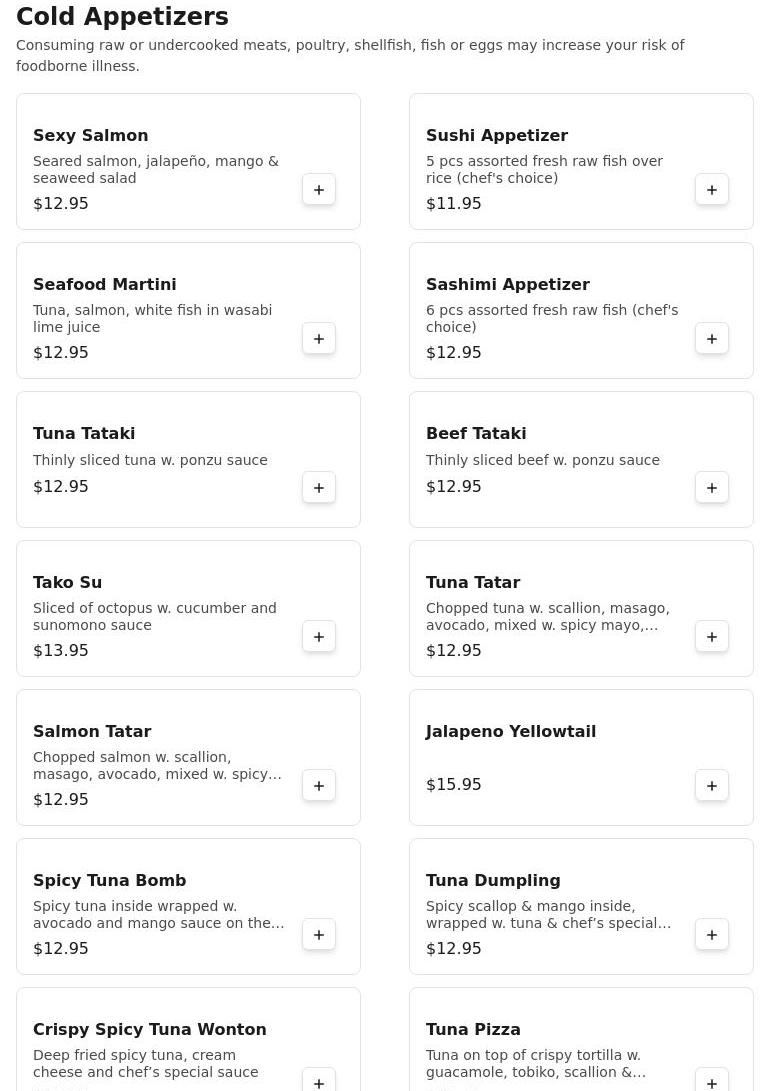
Task: Click the plus icon for Seafood Martini
Action: (x=319, y=339)
